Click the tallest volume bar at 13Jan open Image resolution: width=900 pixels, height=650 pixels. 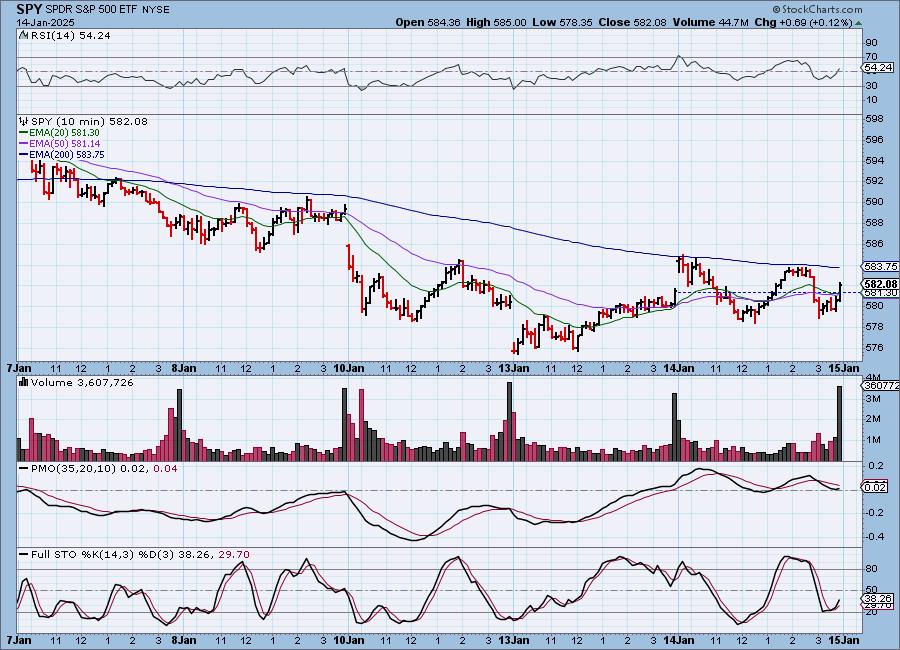(509, 421)
